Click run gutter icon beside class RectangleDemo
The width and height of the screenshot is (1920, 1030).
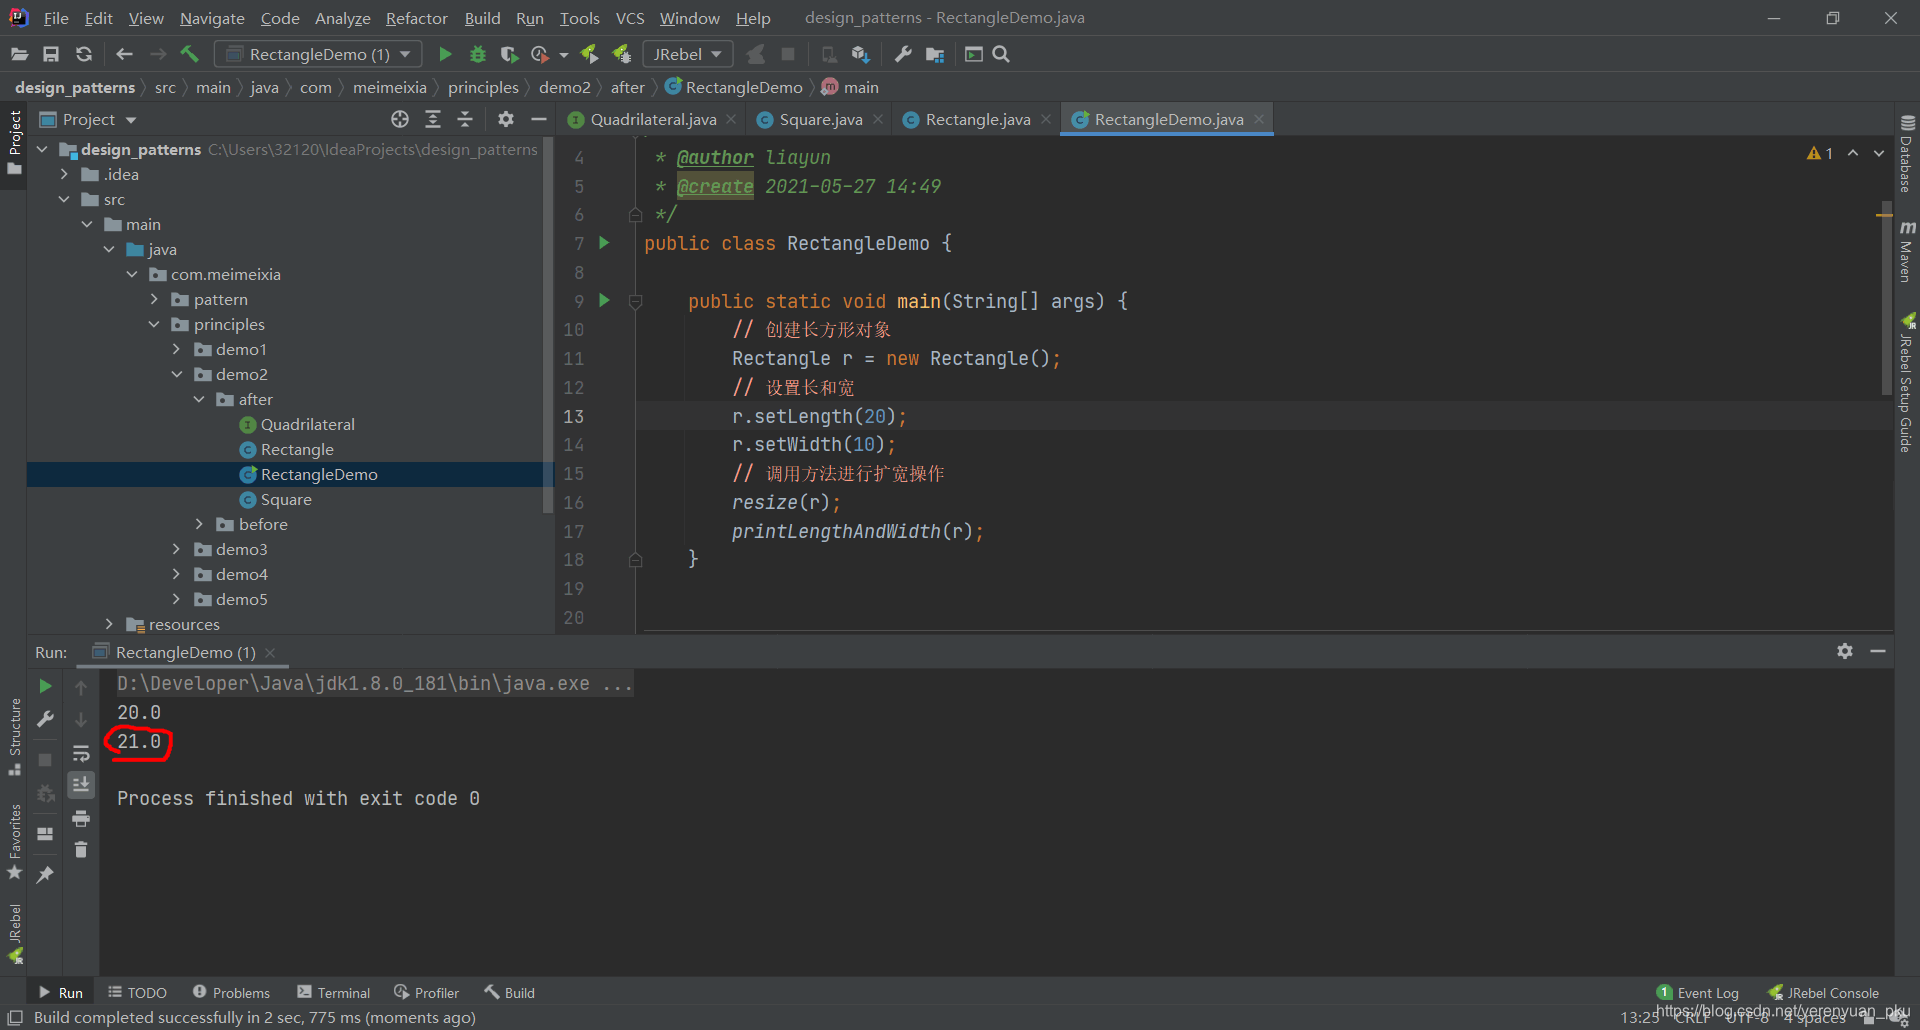(604, 243)
